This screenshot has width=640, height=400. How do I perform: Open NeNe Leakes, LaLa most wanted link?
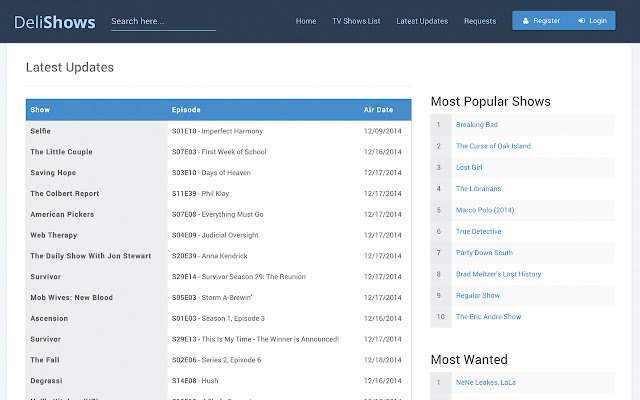pyautogui.click(x=486, y=382)
